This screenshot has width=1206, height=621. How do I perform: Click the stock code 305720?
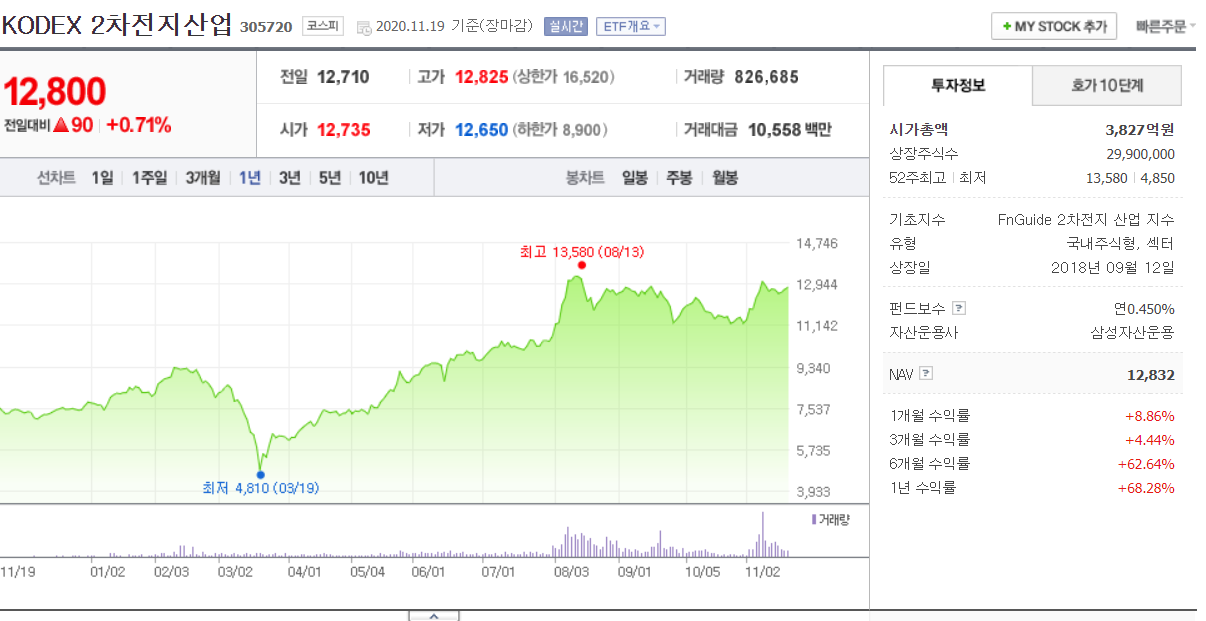coord(266,27)
